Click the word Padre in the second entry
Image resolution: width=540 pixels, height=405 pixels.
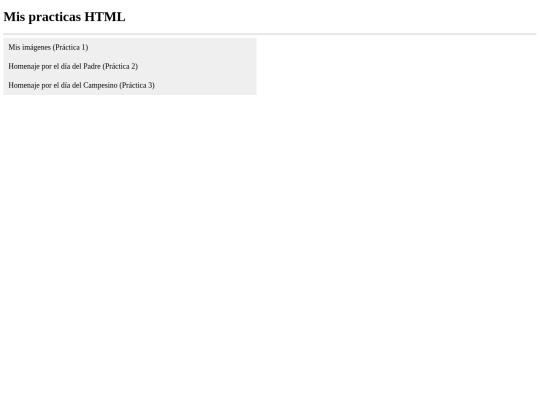pos(92,66)
